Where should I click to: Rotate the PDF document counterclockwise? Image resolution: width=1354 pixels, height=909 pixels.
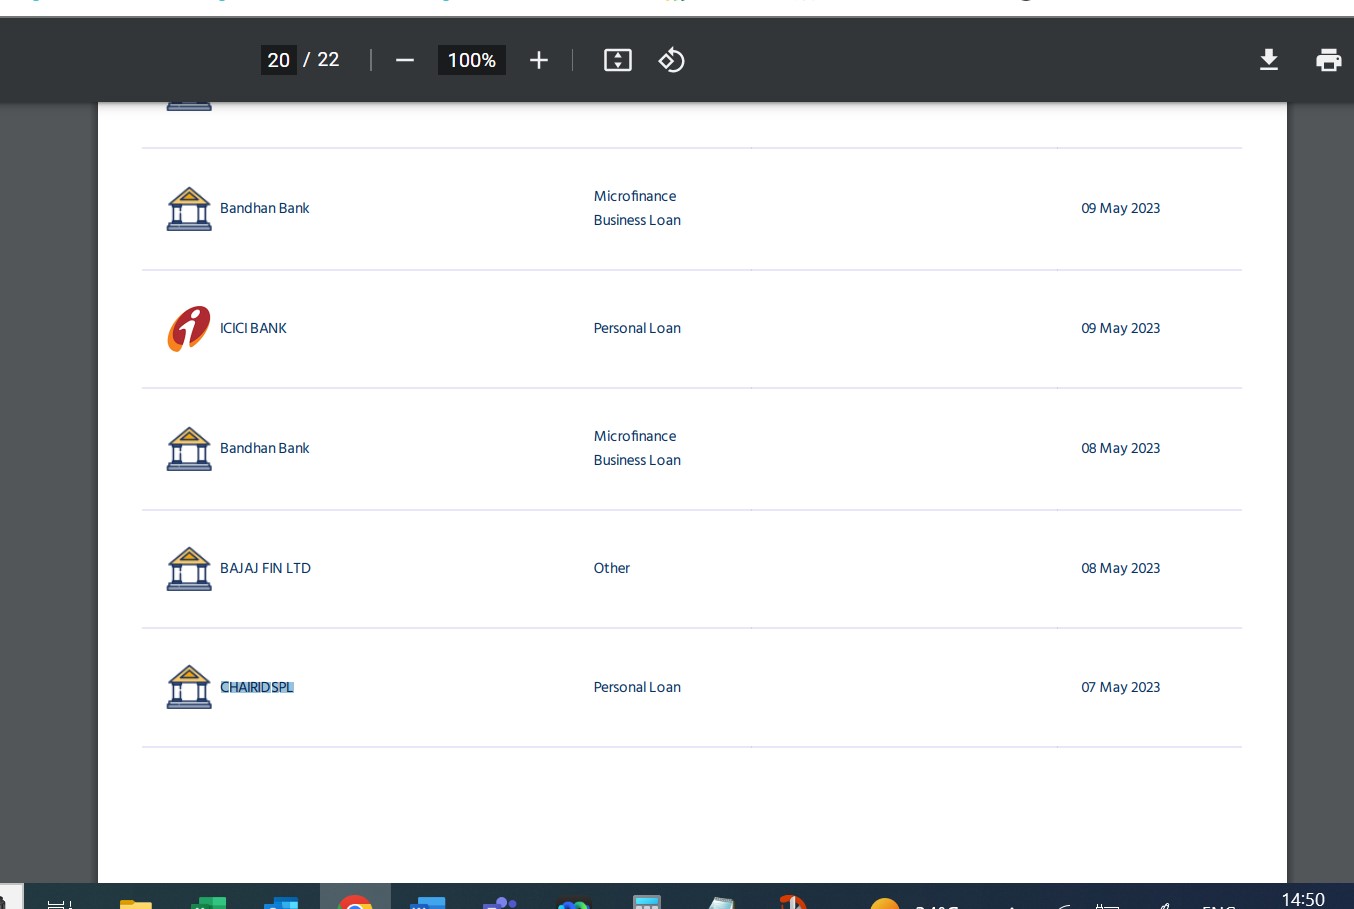(x=671, y=61)
